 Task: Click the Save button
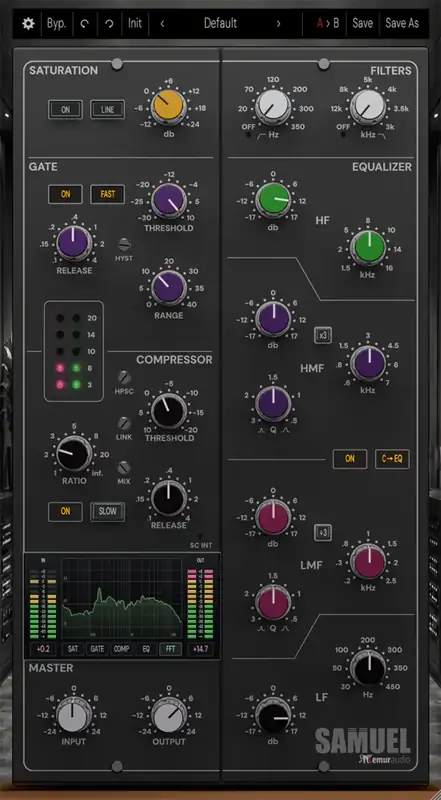pyautogui.click(x=362, y=23)
